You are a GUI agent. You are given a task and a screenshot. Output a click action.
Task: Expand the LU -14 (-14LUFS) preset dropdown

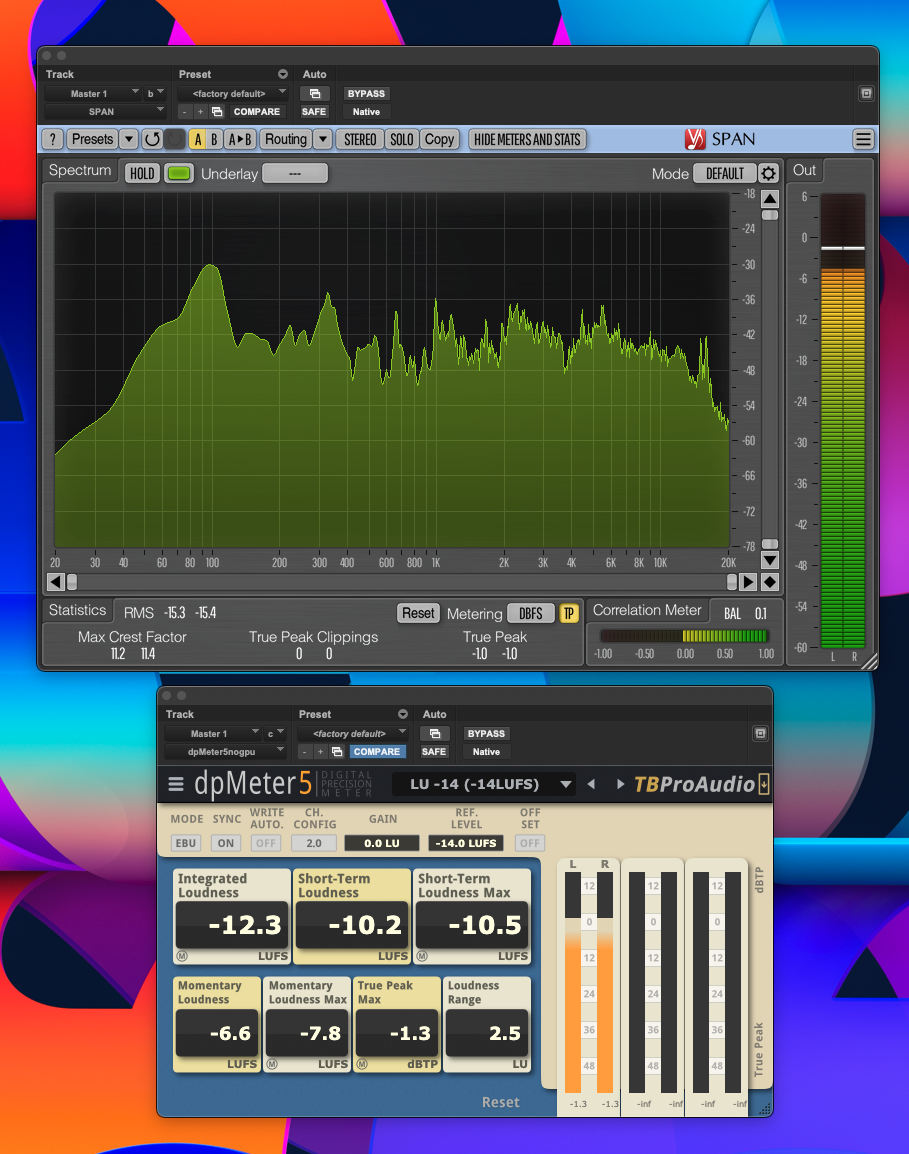click(566, 784)
